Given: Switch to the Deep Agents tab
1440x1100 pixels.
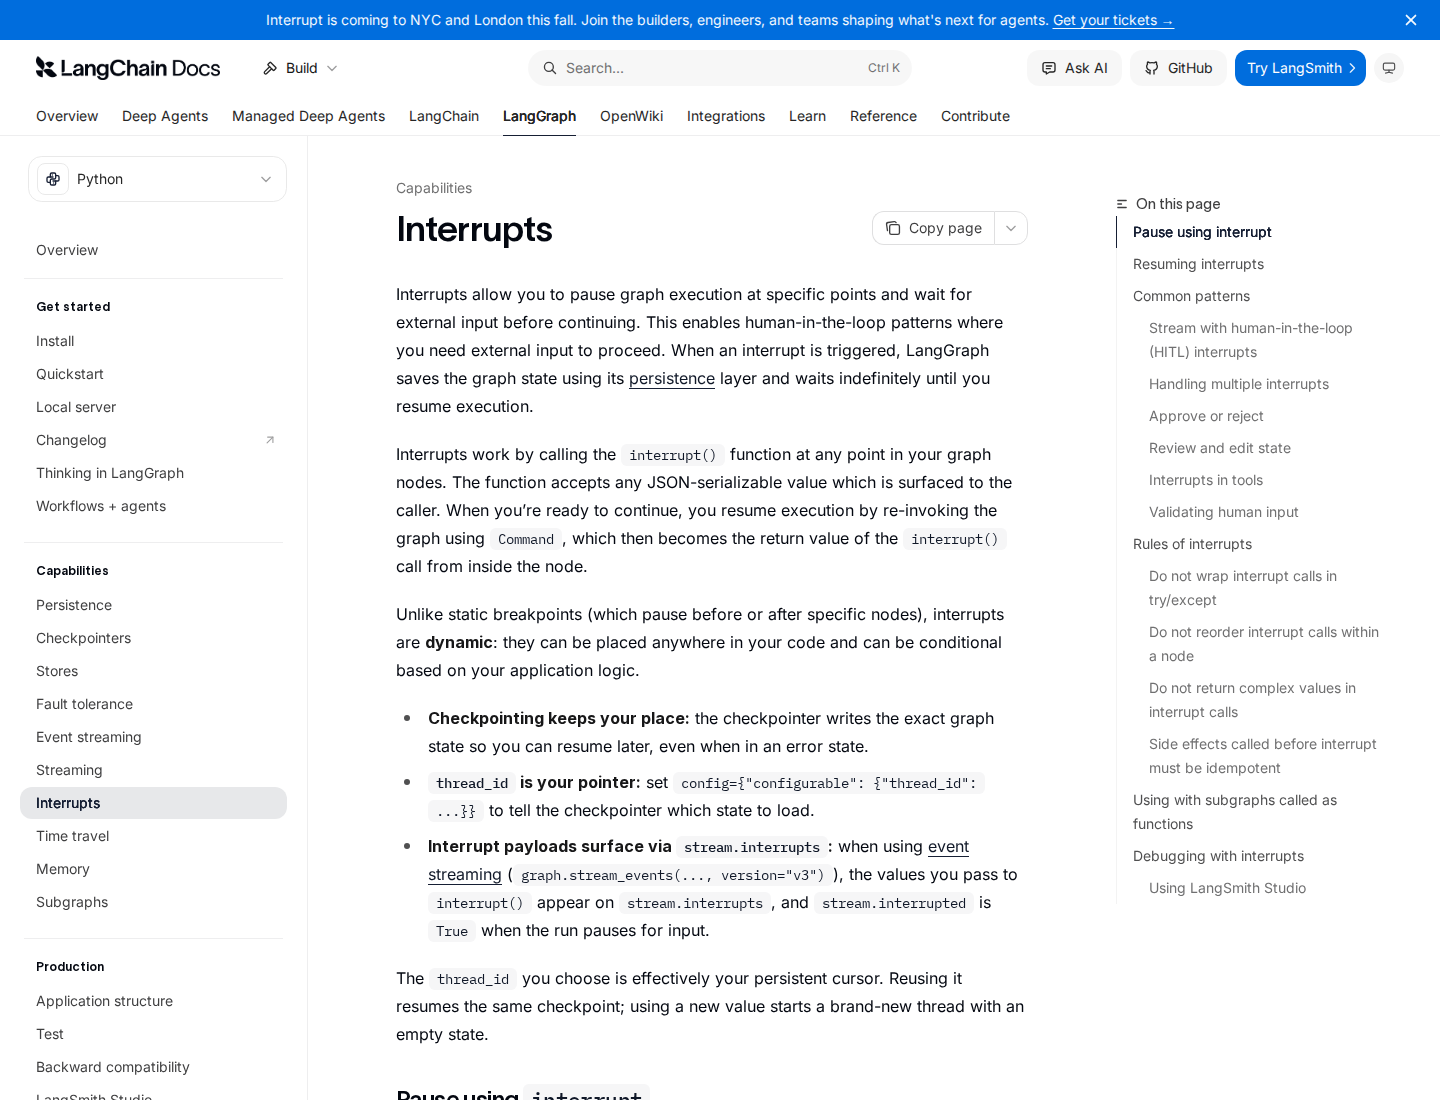Looking at the screenshot, I should pyautogui.click(x=165, y=116).
